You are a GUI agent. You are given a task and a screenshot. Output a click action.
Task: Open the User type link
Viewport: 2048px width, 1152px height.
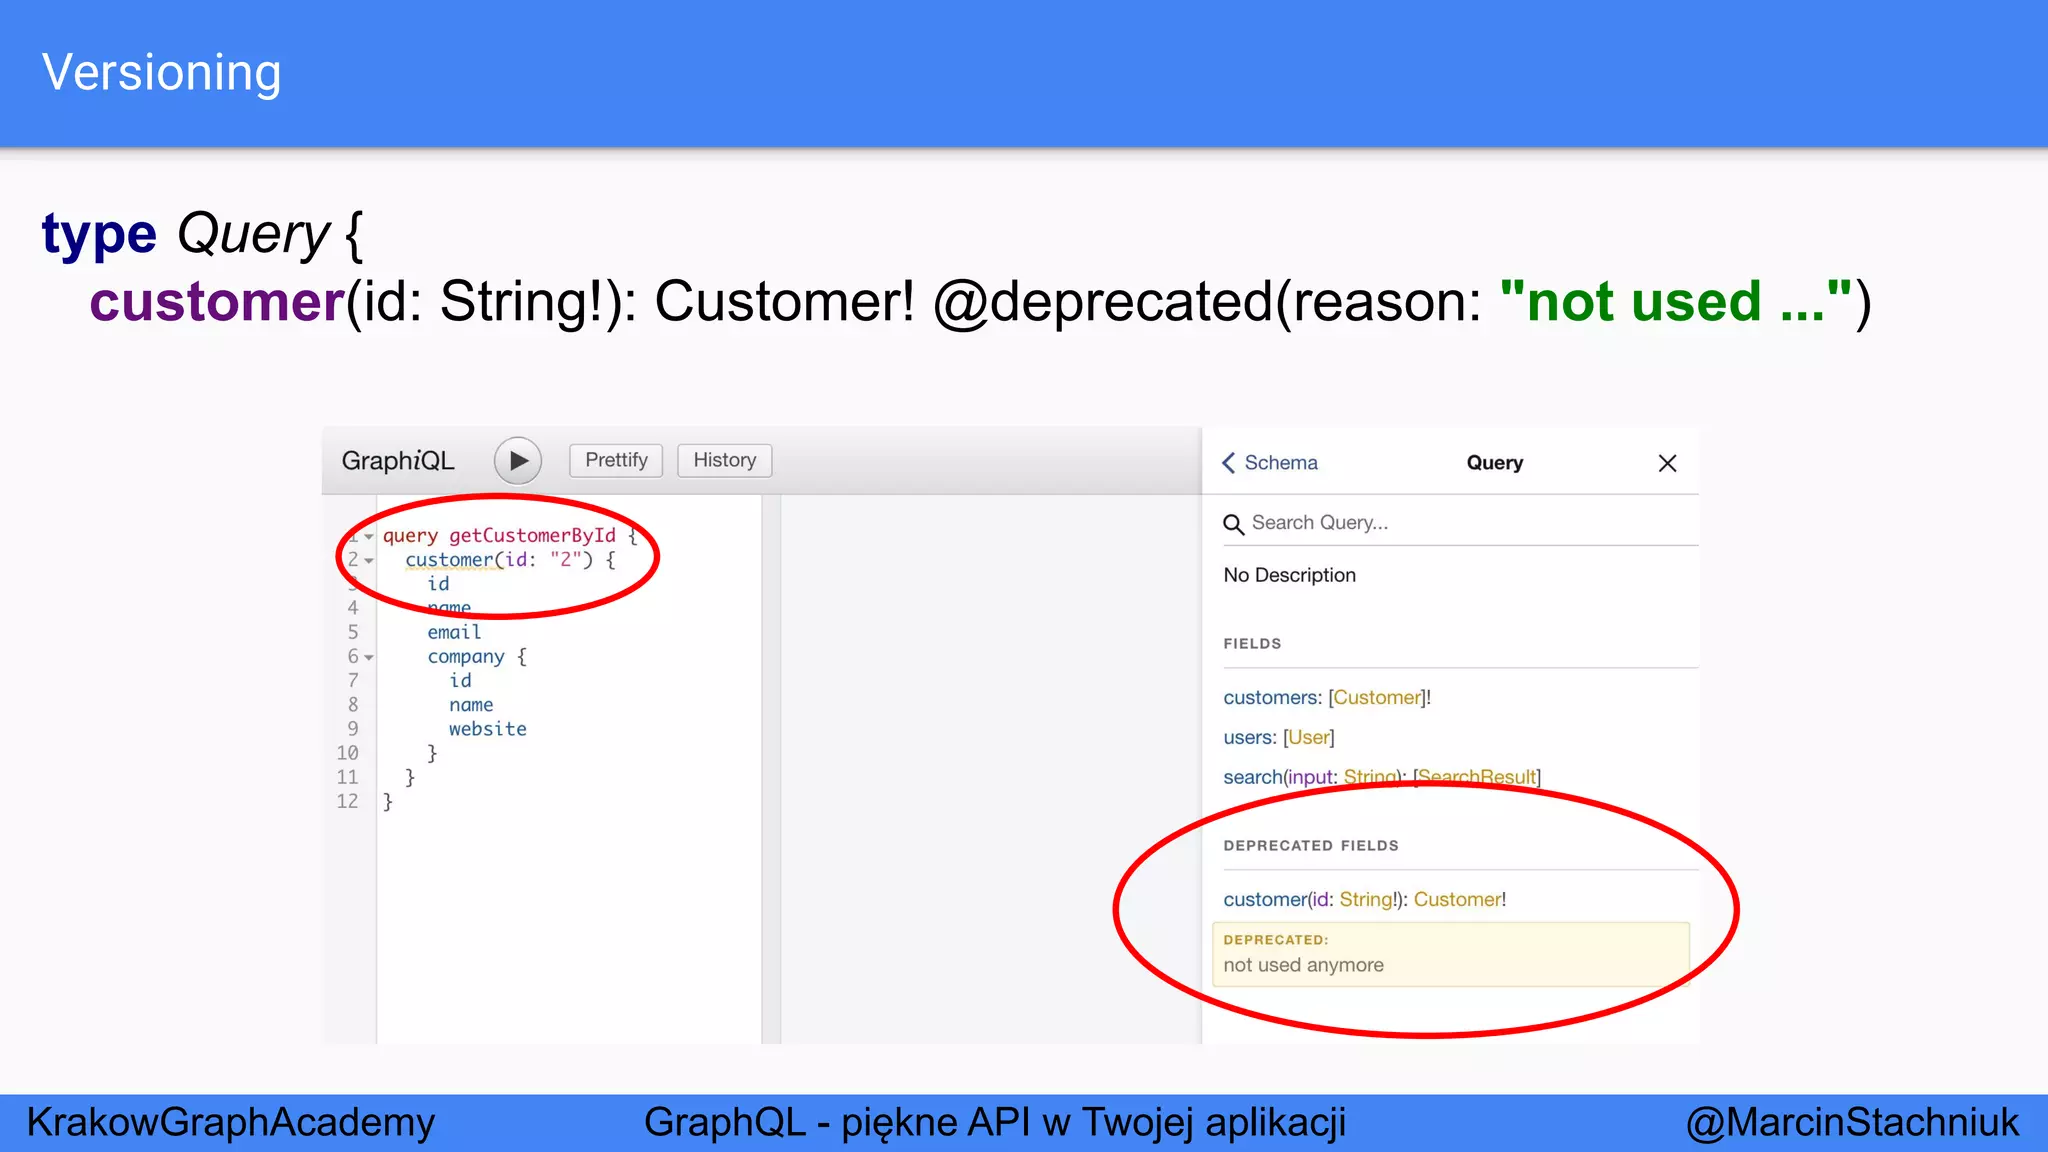click(x=1309, y=738)
